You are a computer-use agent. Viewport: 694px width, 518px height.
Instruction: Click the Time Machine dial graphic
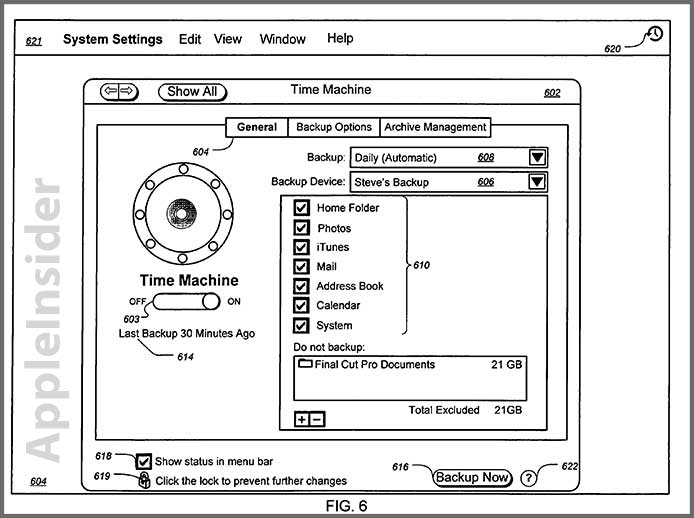(x=183, y=213)
